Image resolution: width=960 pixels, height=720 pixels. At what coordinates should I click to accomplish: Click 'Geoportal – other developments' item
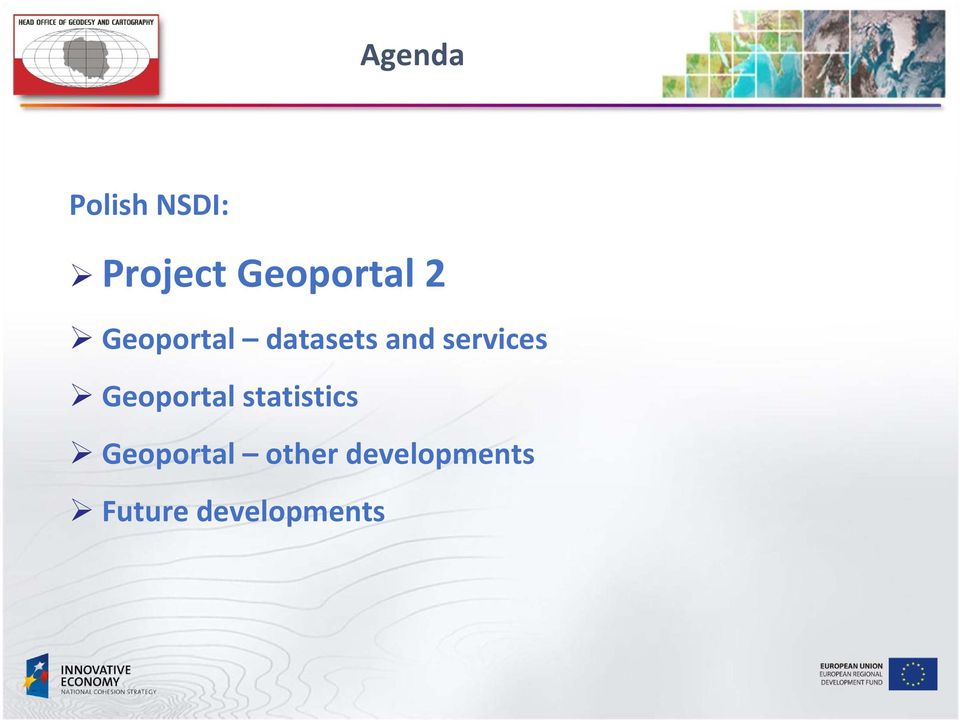click(x=318, y=454)
